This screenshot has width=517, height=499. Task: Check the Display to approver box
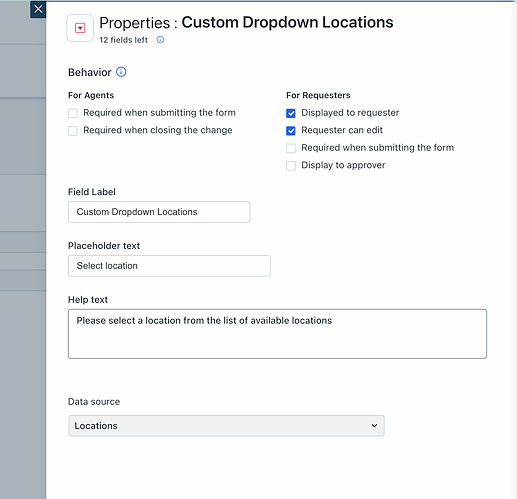(291, 166)
